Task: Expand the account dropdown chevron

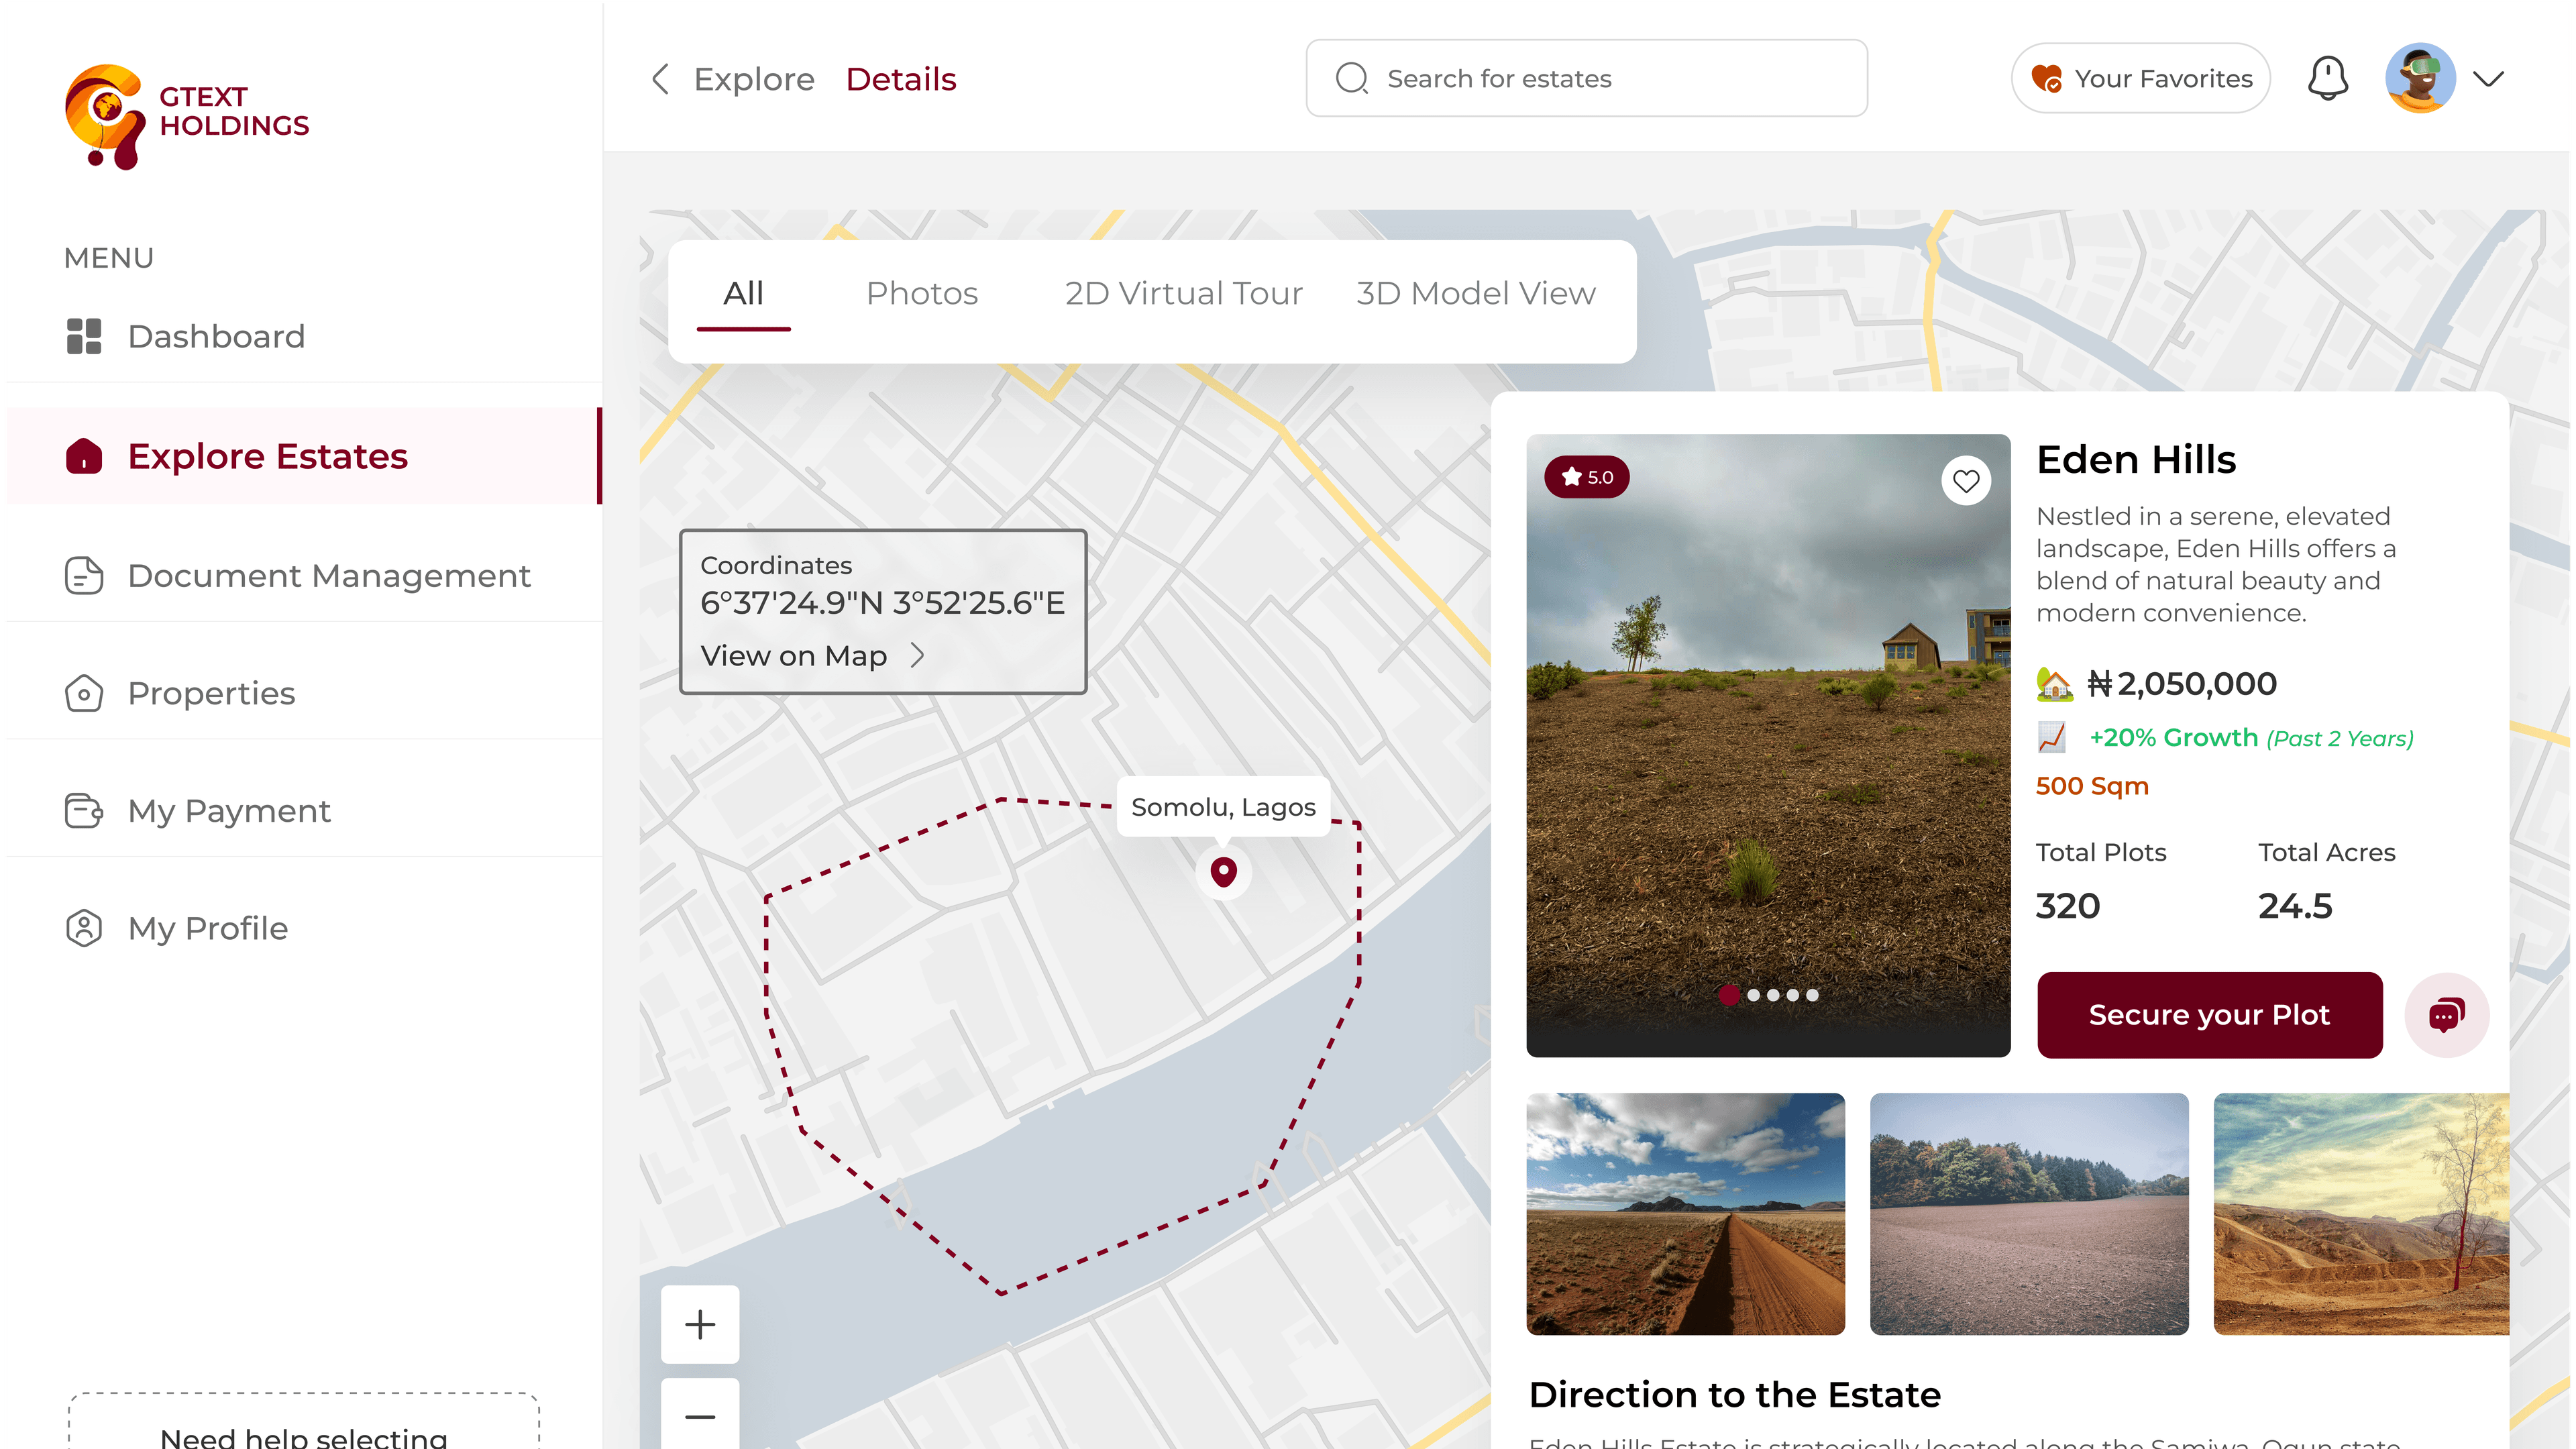Action: [x=2488, y=79]
